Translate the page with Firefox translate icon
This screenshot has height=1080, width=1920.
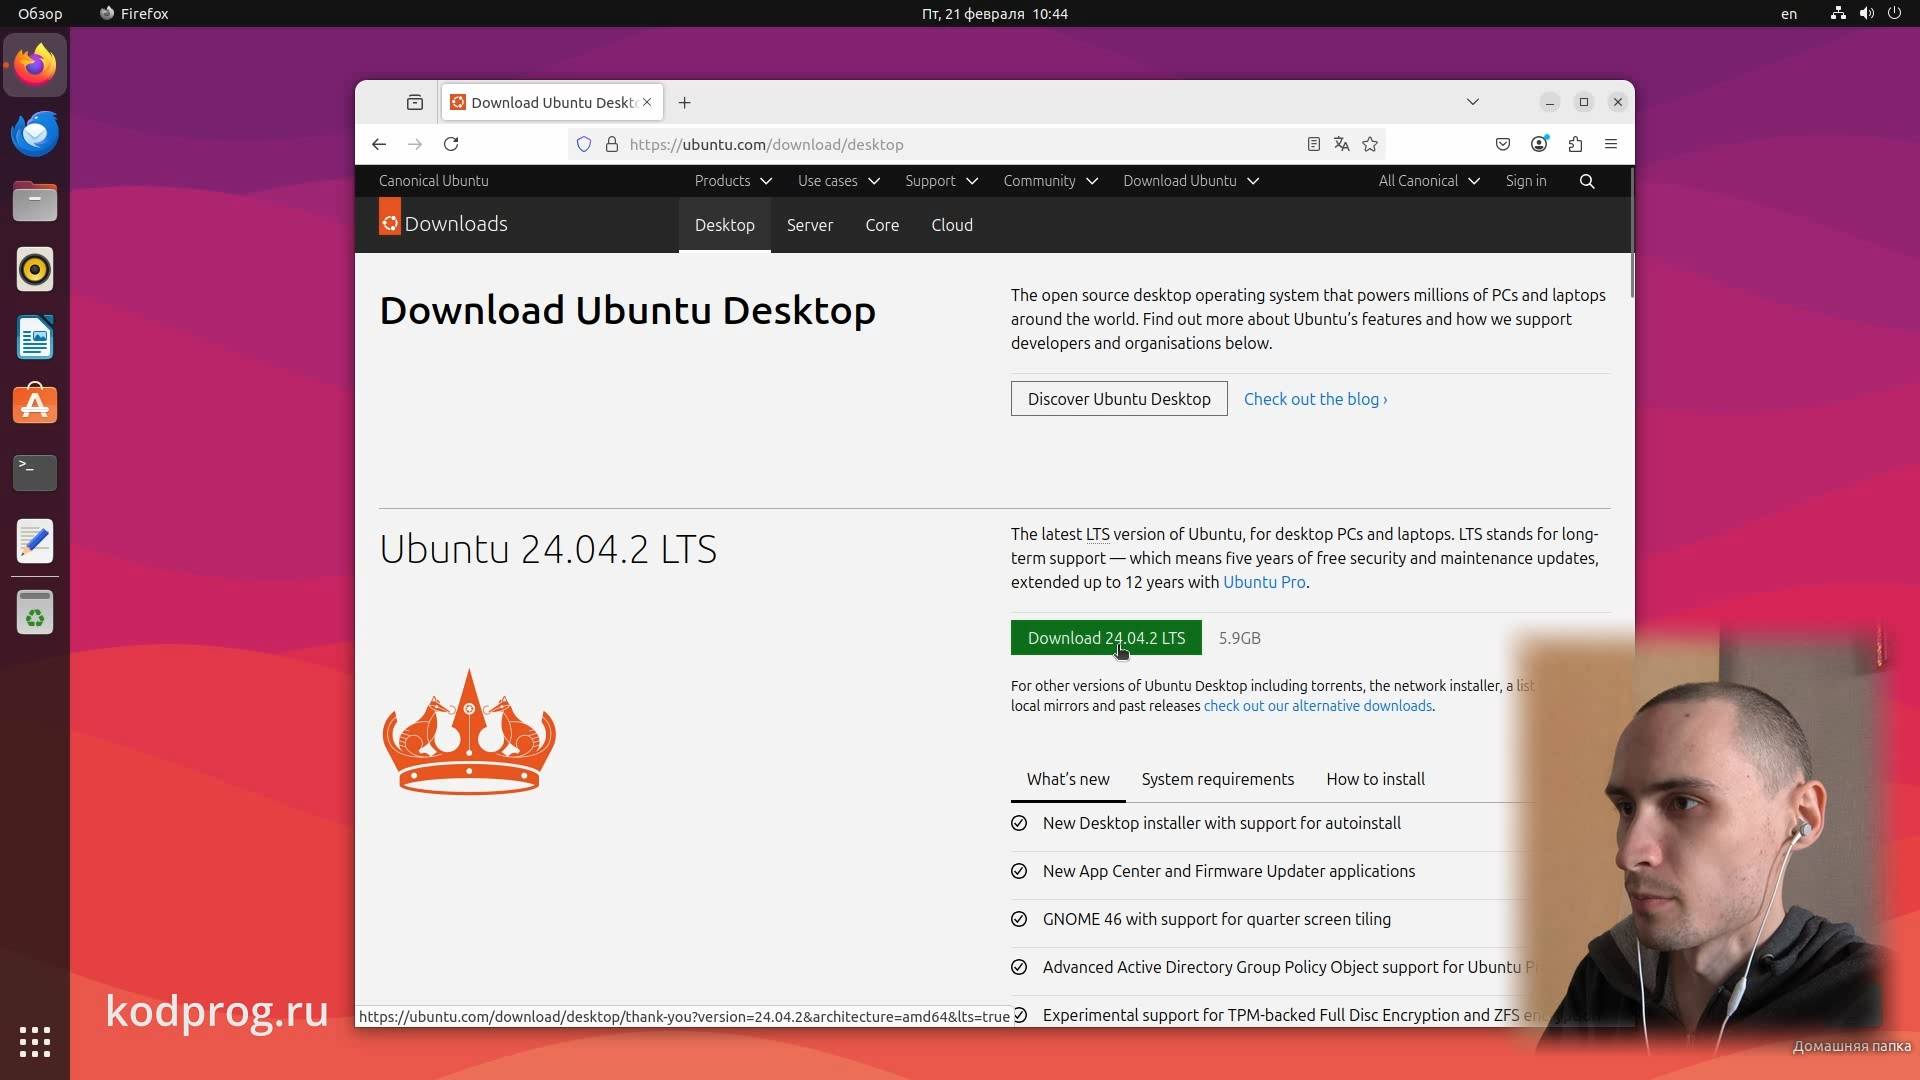pos(1341,144)
